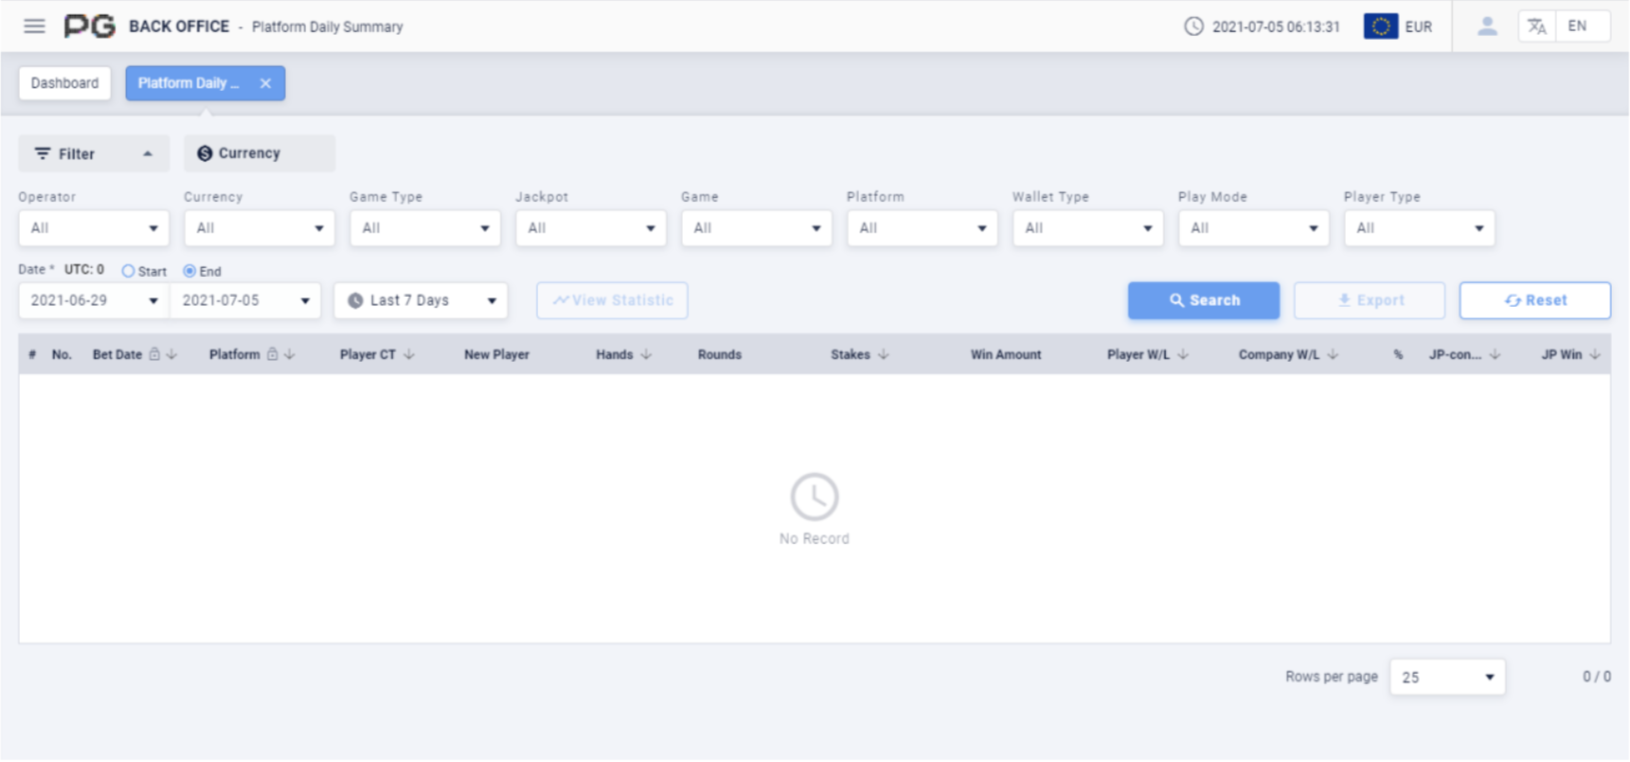This screenshot has width=1630, height=762.
Task: Click the lock icon next to Platform column
Action: 272,354
